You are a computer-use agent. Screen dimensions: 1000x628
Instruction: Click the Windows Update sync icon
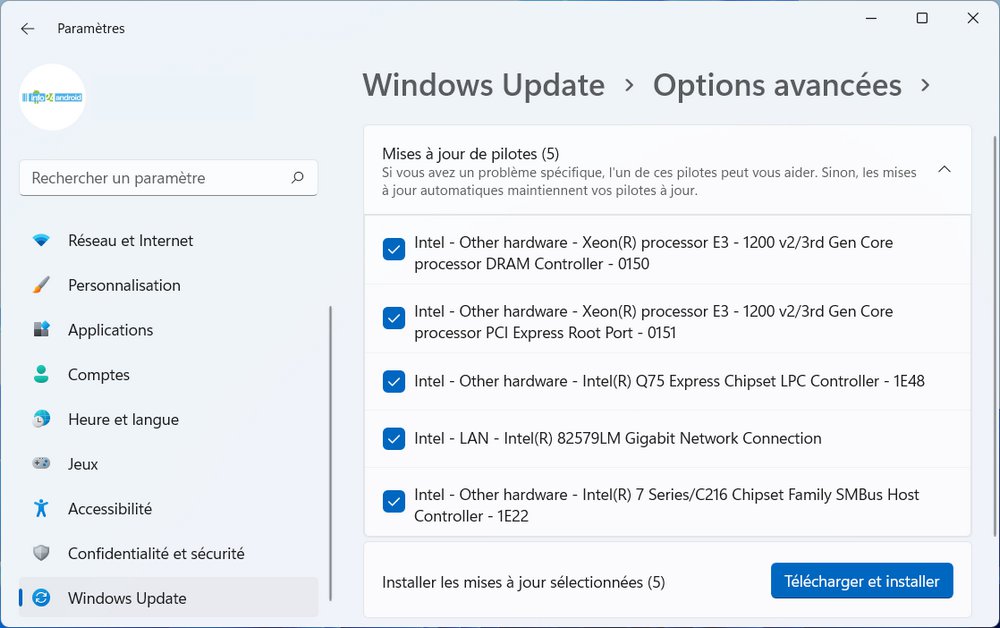41,597
